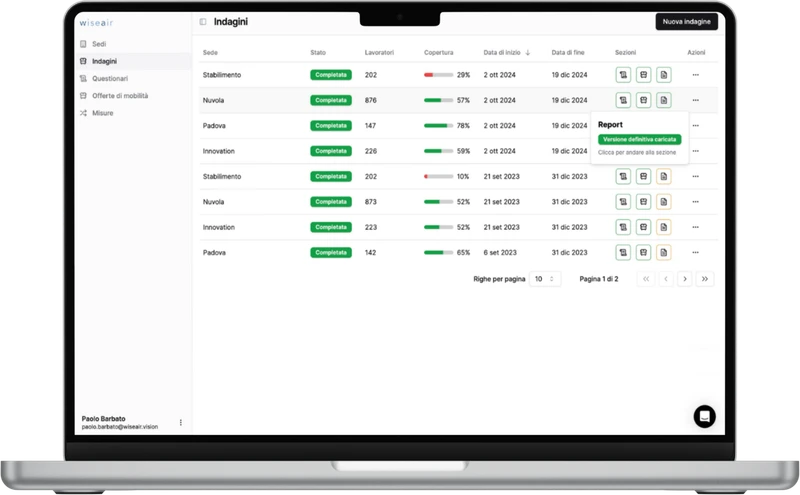Open mobility offers section for Stabilimento 29% row
This screenshot has height=495, width=800.
(x=643, y=75)
